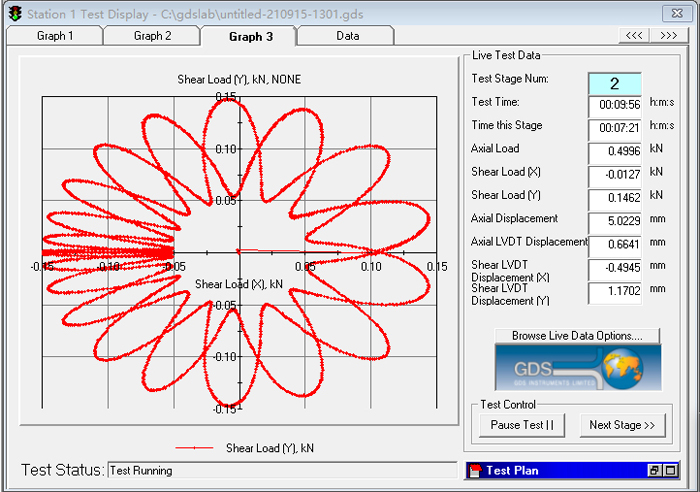Click the Time this Stage value 00:07:21

tap(615, 129)
